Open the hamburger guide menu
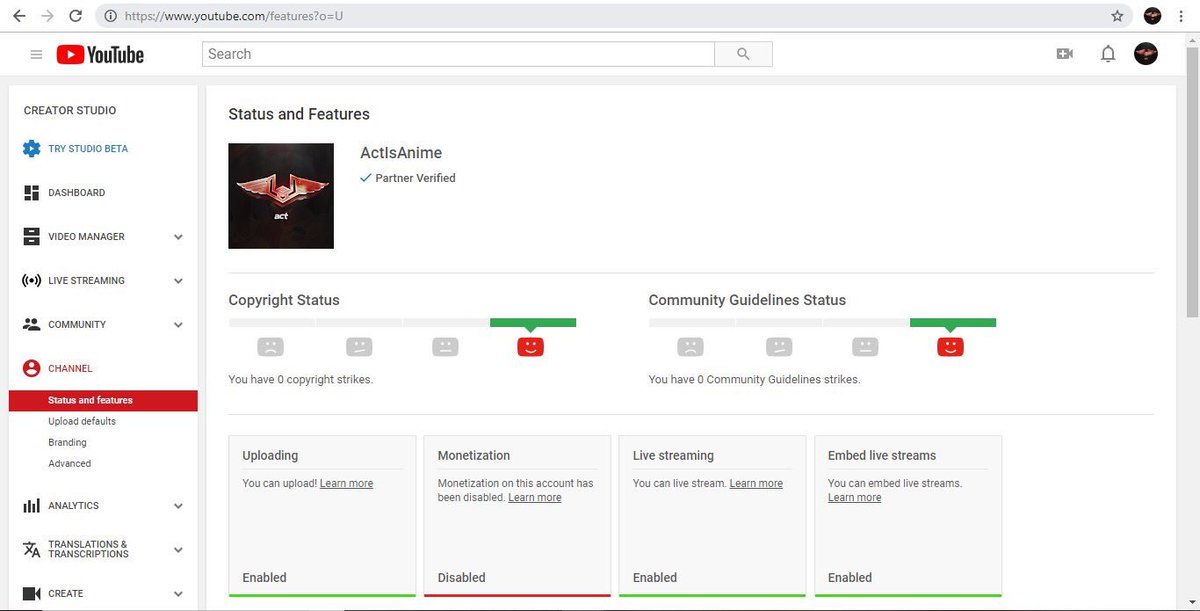This screenshot has height=611, width=1200. (37, 54)
